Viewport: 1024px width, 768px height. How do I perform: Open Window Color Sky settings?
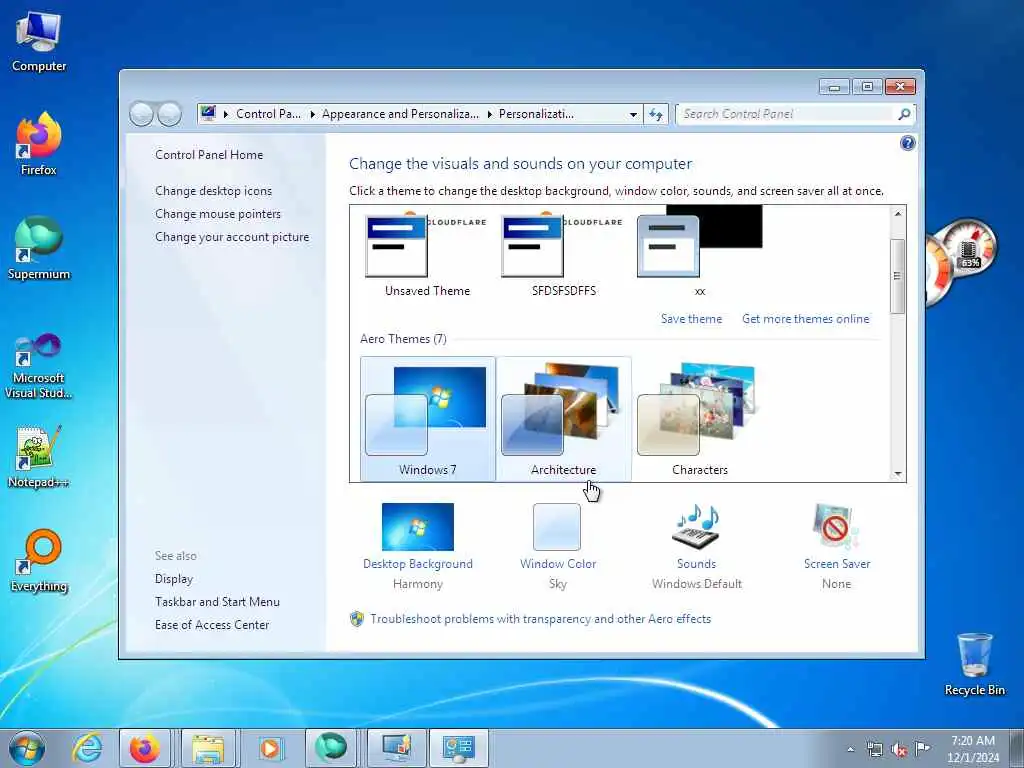[557, 546]
